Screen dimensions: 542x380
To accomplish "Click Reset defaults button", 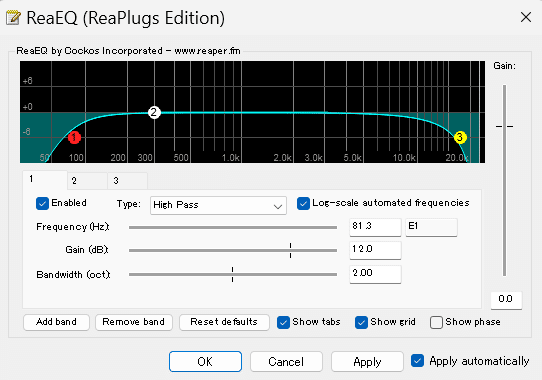I will (224, 322).
